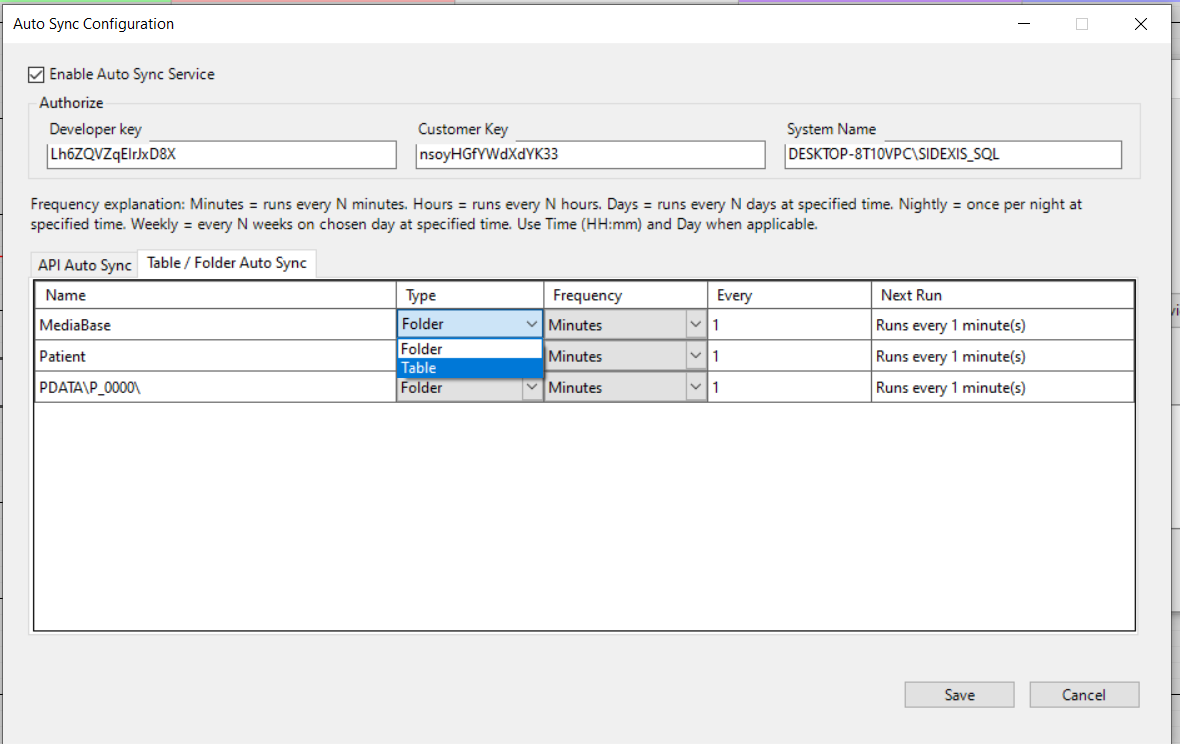1180x744 pixels.
Task: Close the Auto Sync Configuration window
Action: [1141, 24]
